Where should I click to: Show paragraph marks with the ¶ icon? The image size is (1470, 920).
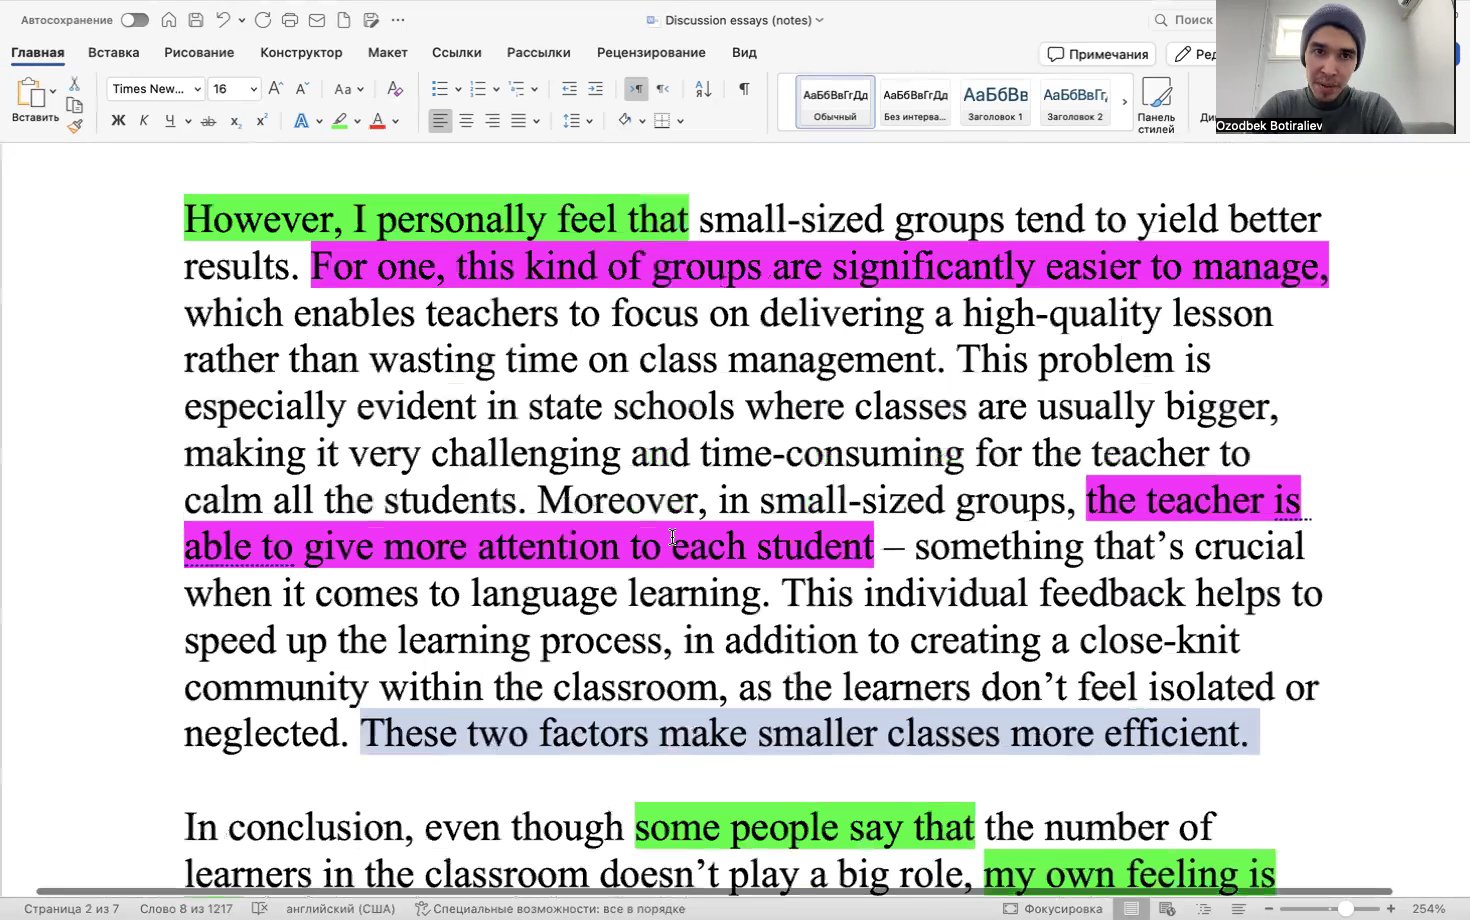744,88
